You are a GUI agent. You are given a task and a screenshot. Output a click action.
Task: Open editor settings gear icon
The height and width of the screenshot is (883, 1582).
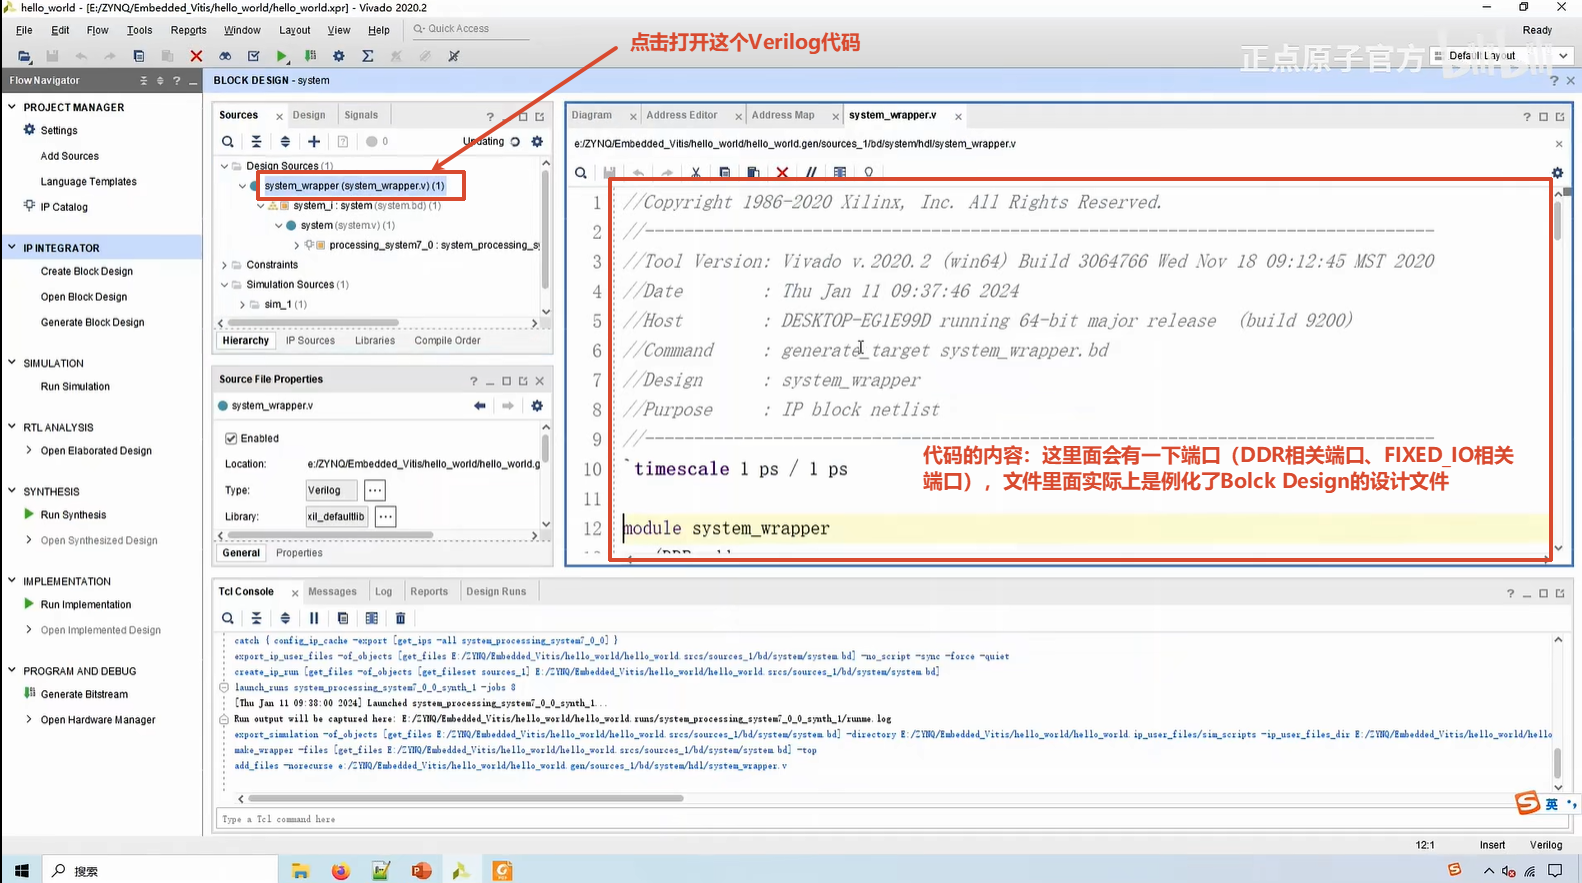[1557, 173]
